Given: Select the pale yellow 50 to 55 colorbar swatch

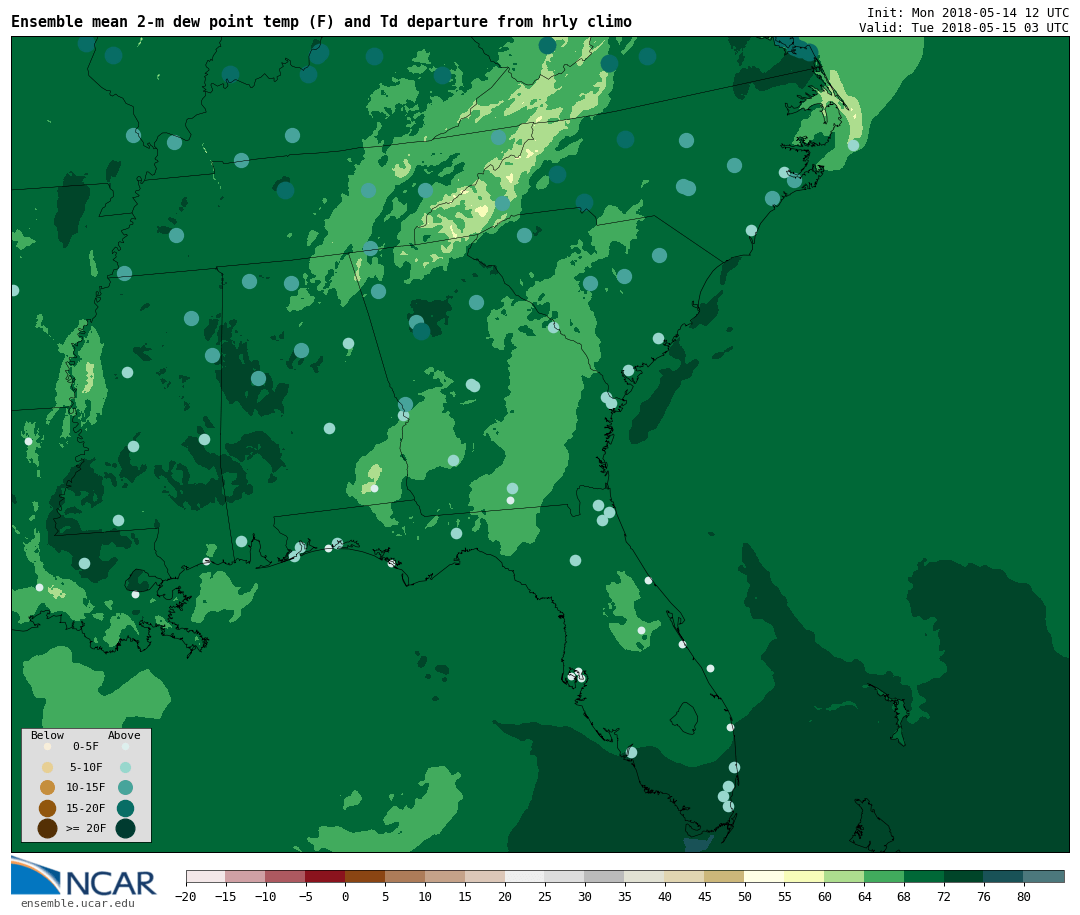Looking at the screenshot, I should [x=764, y=876].
